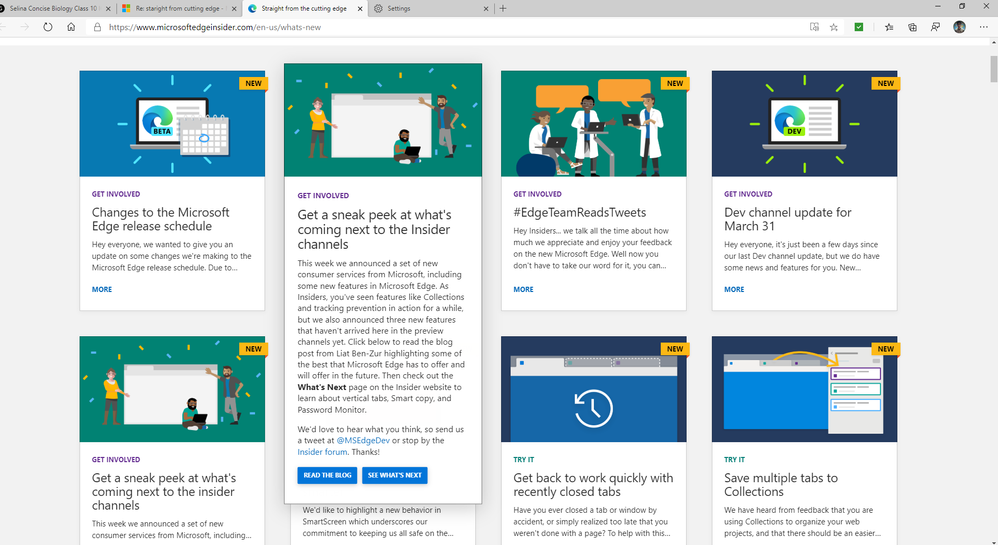The image size is (998, 545).
Task: Click the send feedback icon
Action: pos(935,27)
